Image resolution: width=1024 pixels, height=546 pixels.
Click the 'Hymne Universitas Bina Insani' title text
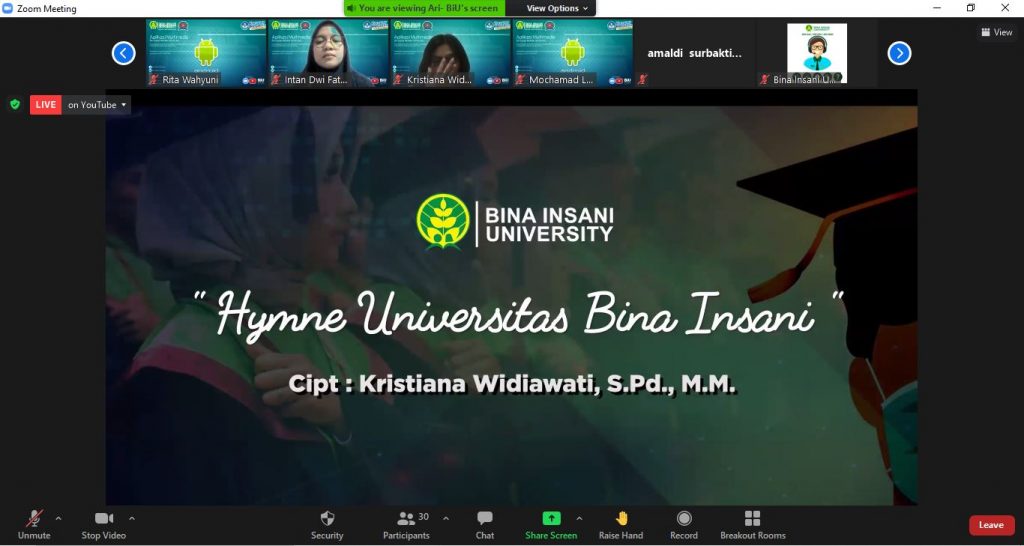(519, 312)
